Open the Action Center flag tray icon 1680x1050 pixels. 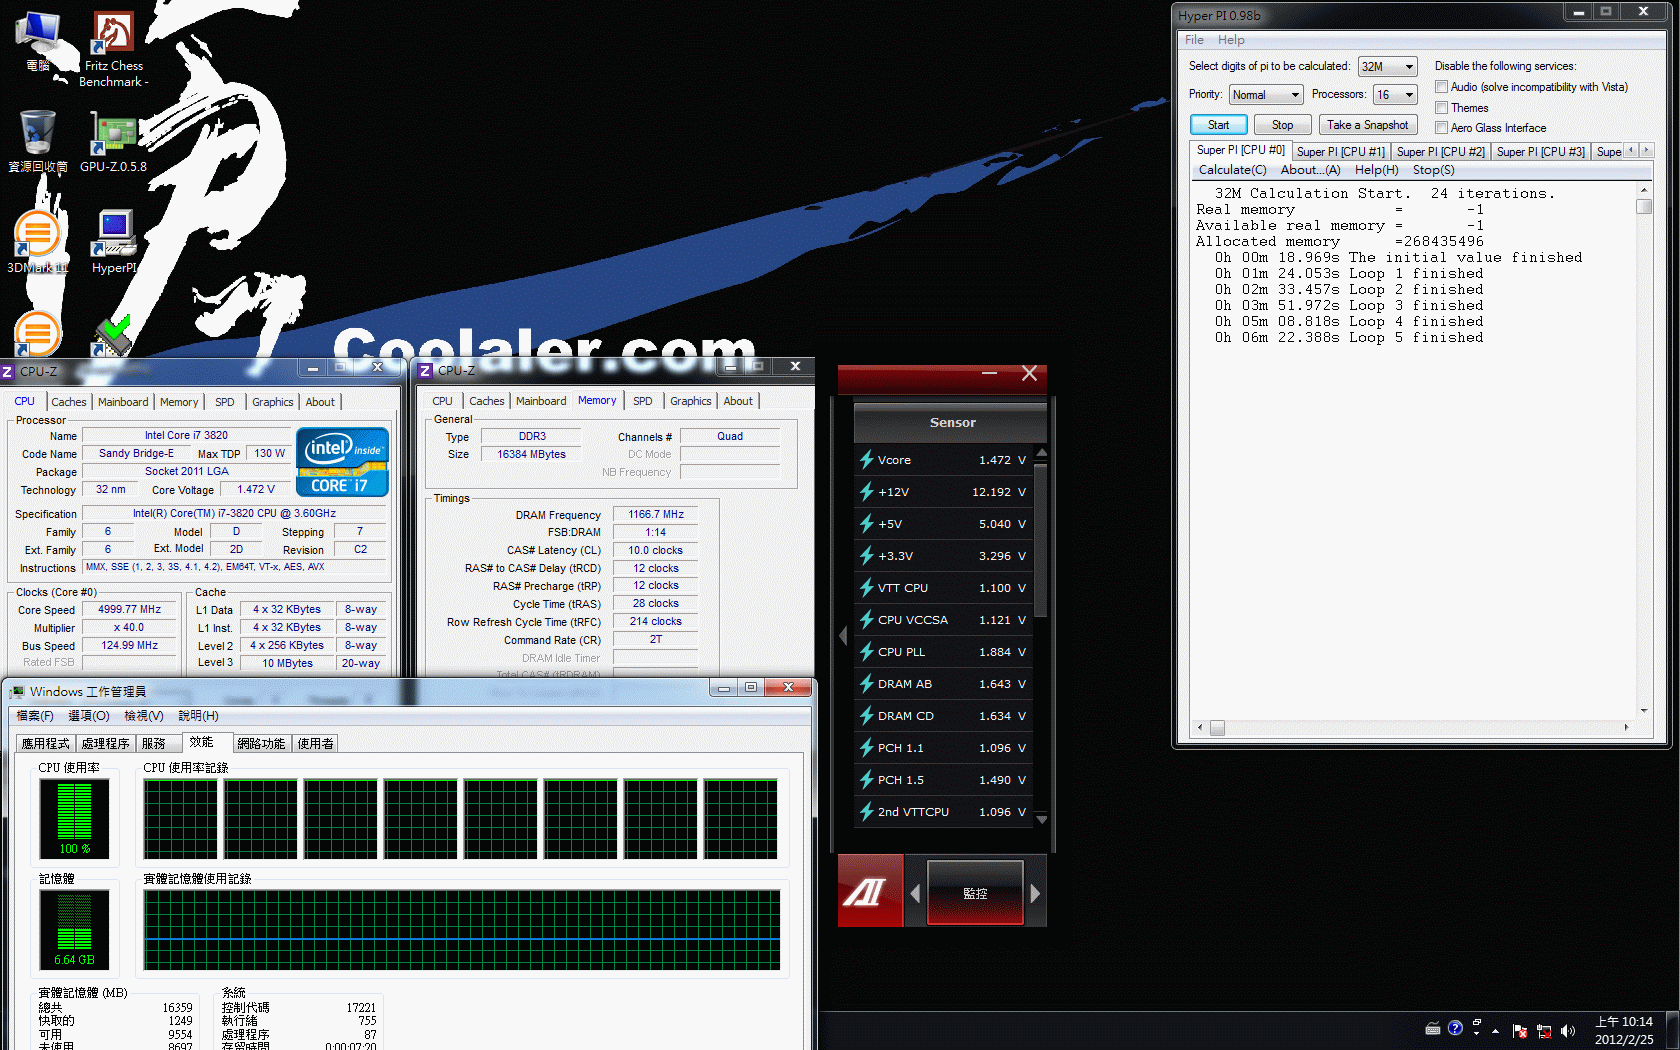coord(1520,1030)
